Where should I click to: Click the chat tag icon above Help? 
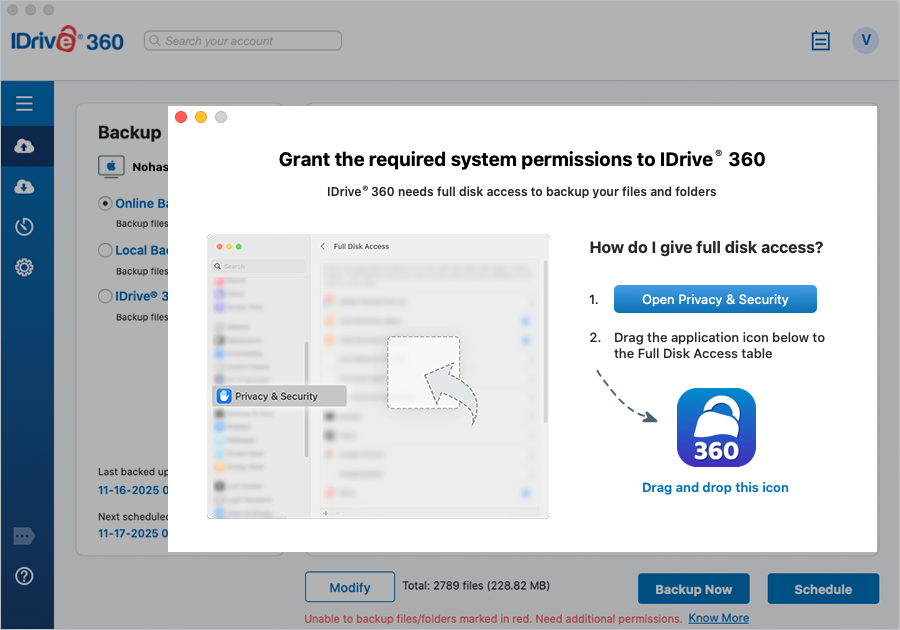(x=25, y=537)
